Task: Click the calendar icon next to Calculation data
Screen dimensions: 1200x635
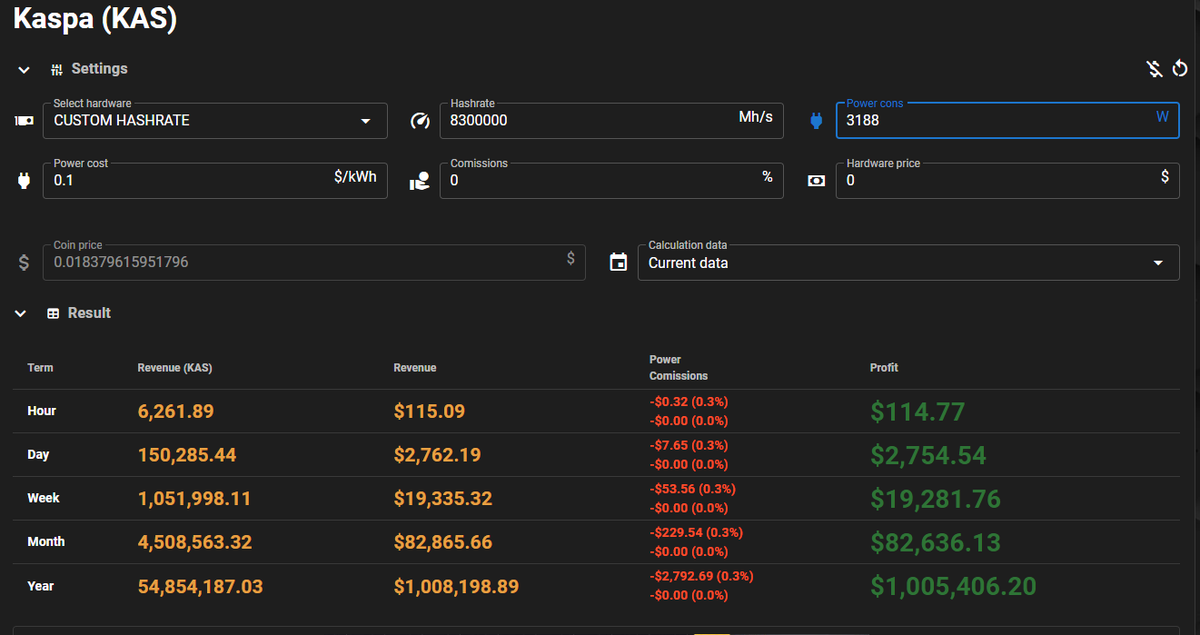Action: tap(618, 263)
